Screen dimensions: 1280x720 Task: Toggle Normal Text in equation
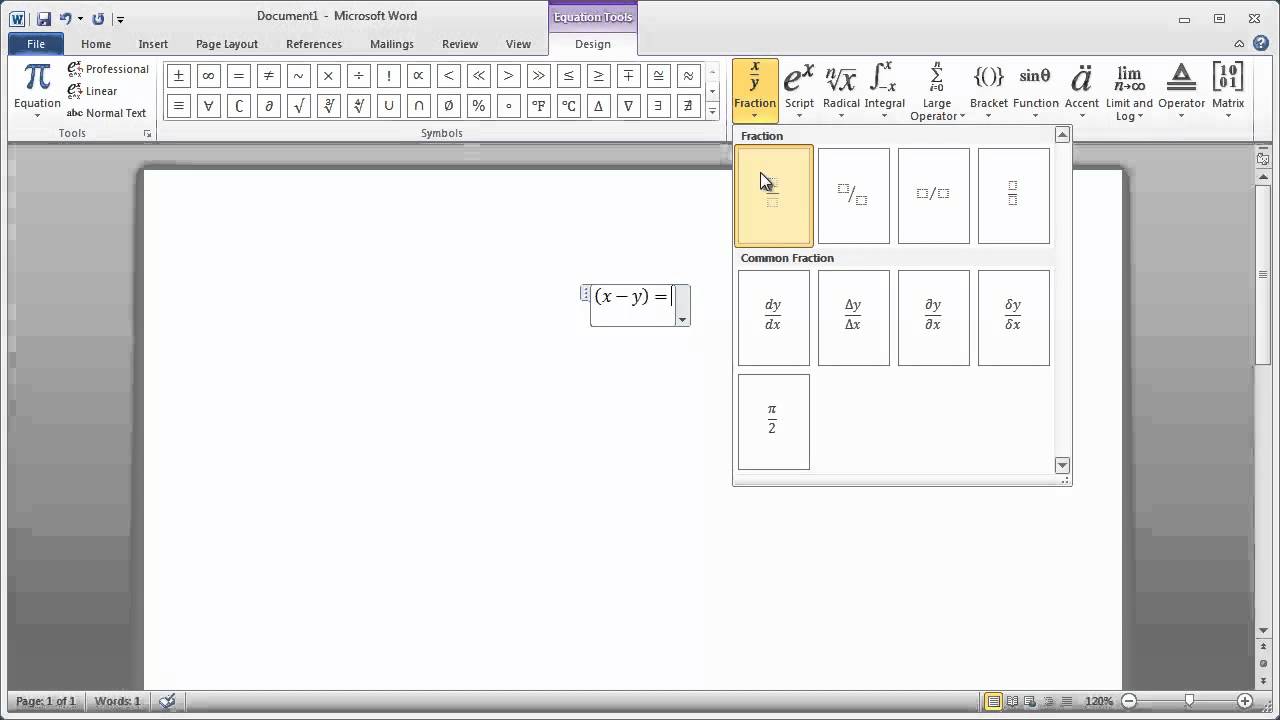(x=107, y=113)
